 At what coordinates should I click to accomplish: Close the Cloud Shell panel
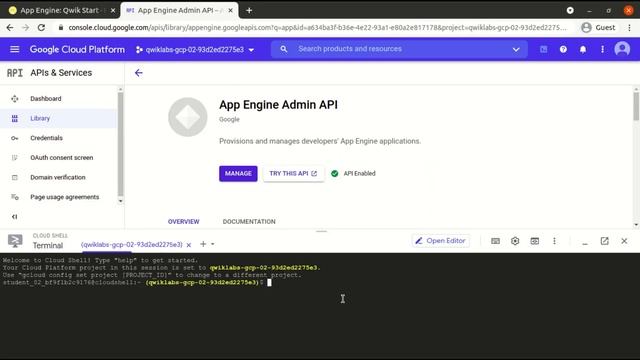(x=624, y=241)
